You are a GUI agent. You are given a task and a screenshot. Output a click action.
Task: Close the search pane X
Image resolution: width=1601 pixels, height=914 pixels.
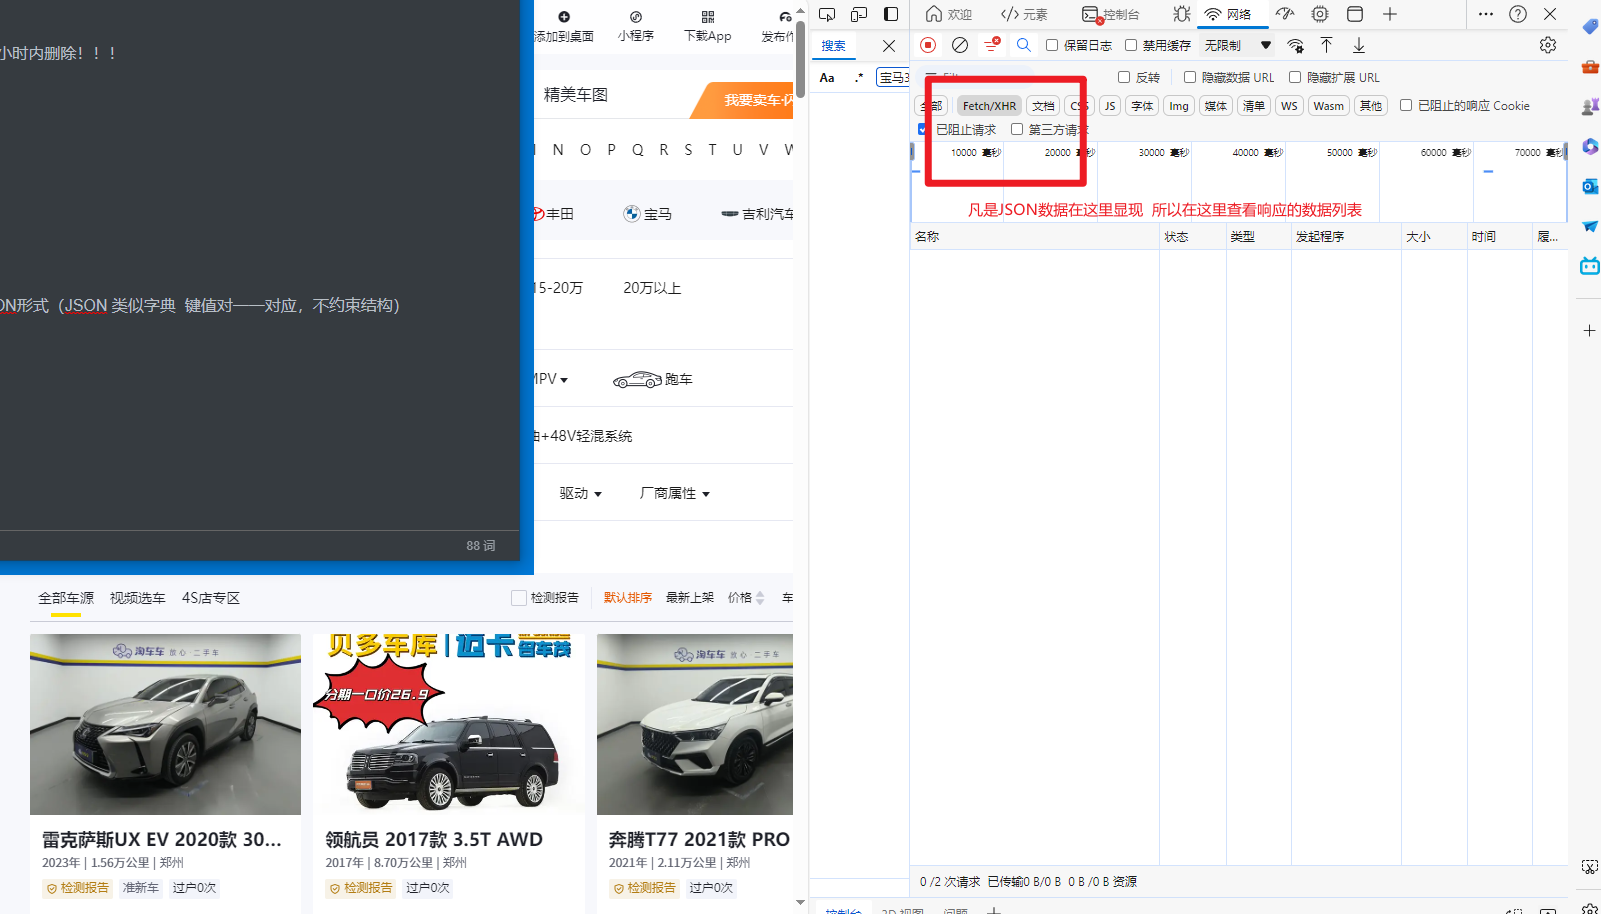tap(889, 45)
